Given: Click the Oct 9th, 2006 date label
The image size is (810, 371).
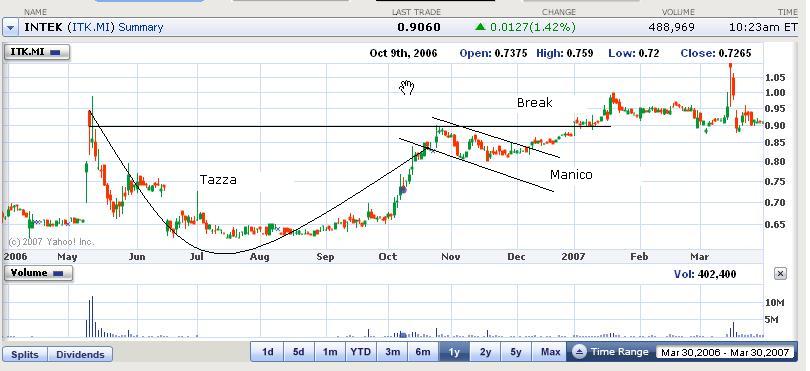Looking at the screenshot, I should (403, 53).
